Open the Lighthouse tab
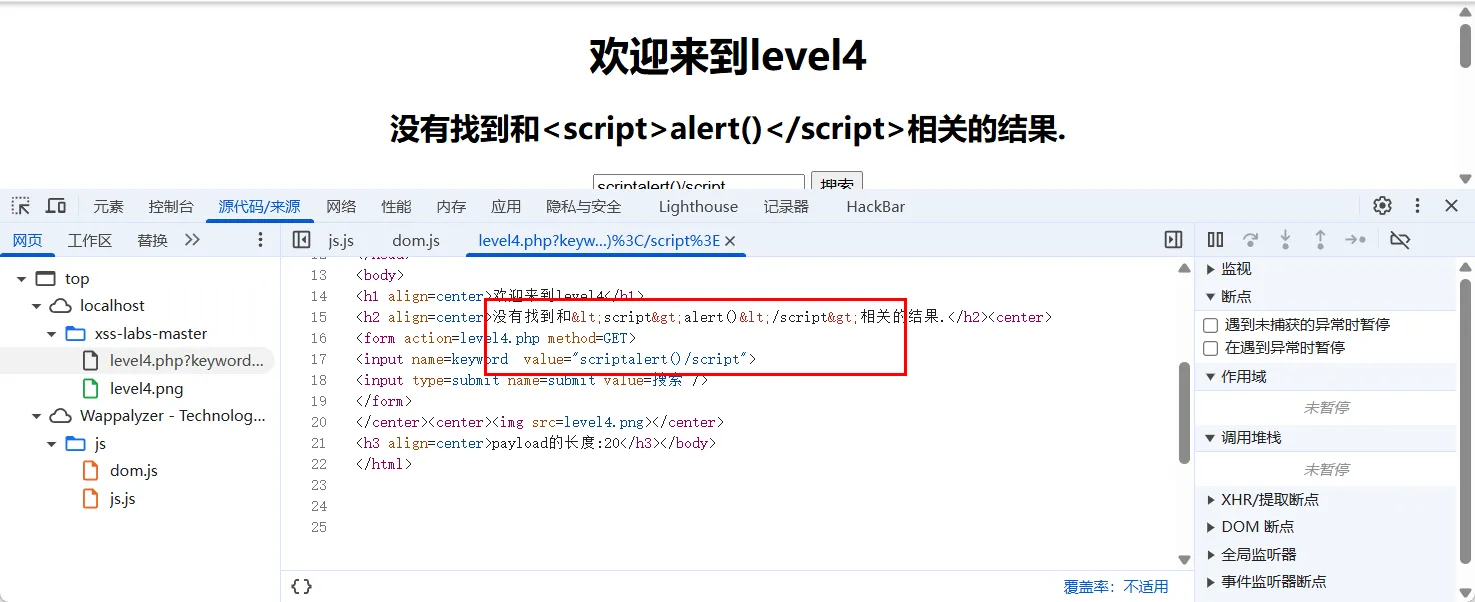 [x=698, y=207]
